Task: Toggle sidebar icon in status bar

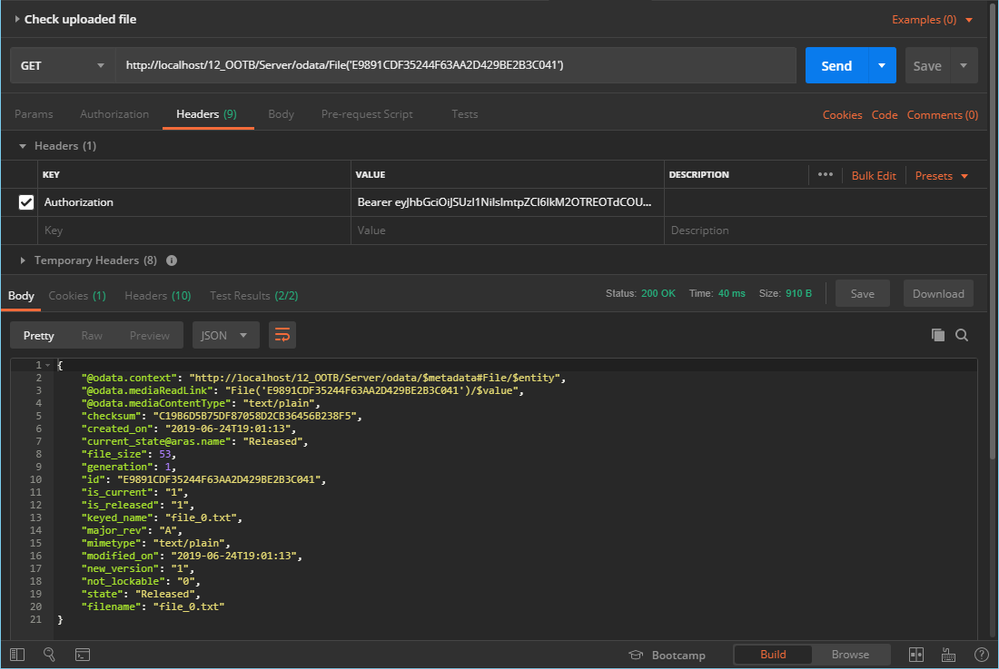Action: click(16, 655)
